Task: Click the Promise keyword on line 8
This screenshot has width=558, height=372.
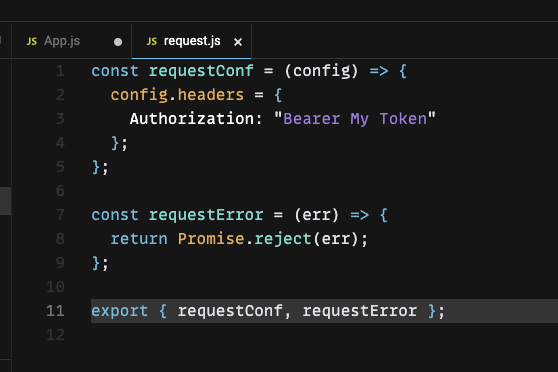Action: click(x=211, y=239)
